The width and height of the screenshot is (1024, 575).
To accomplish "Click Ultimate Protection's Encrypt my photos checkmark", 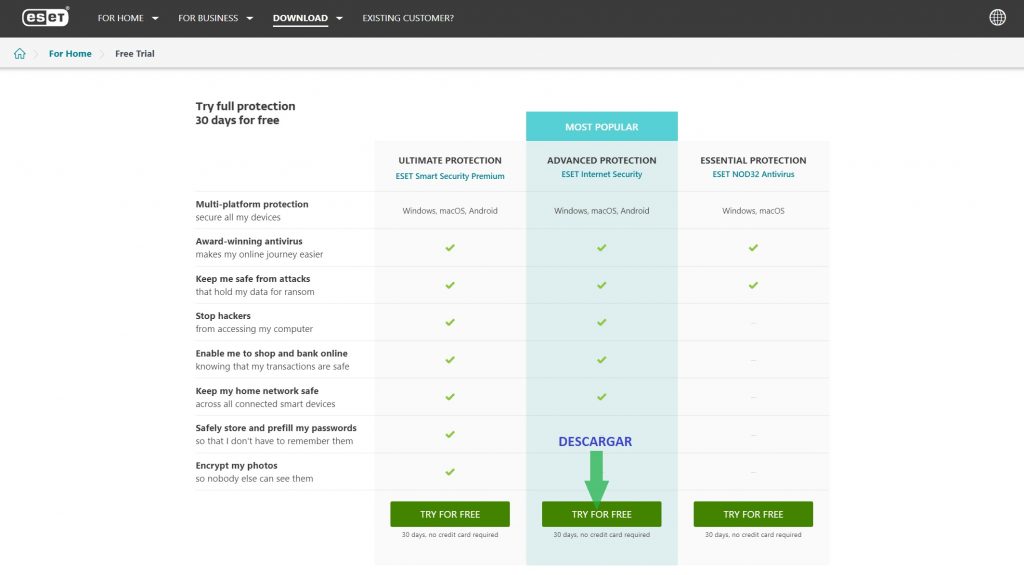I will tap(450, 472).
